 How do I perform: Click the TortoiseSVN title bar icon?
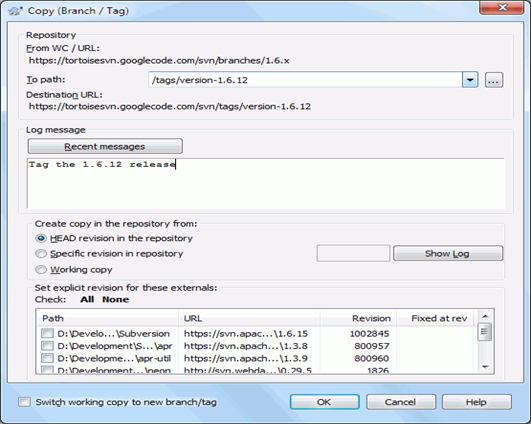coord(15,11)
